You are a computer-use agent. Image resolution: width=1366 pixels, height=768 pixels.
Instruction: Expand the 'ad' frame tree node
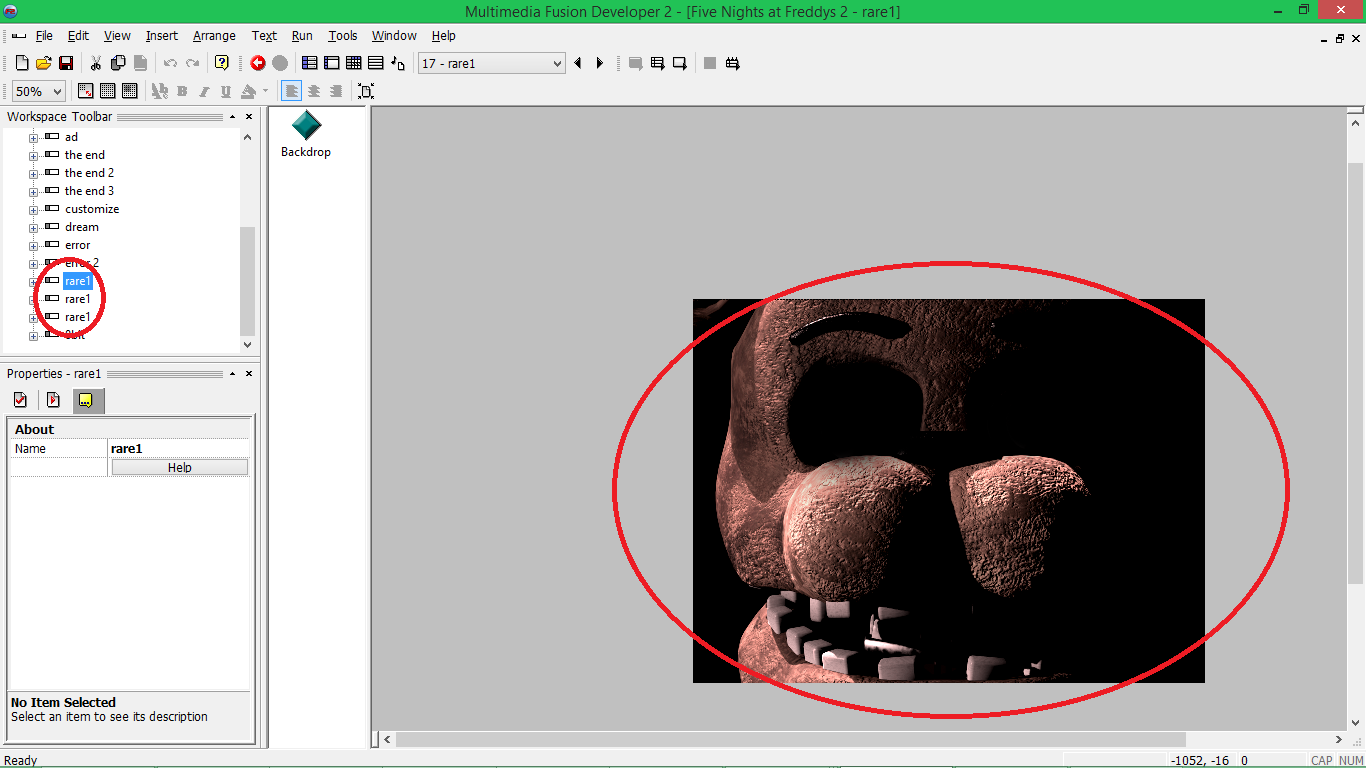pos(33,138)
